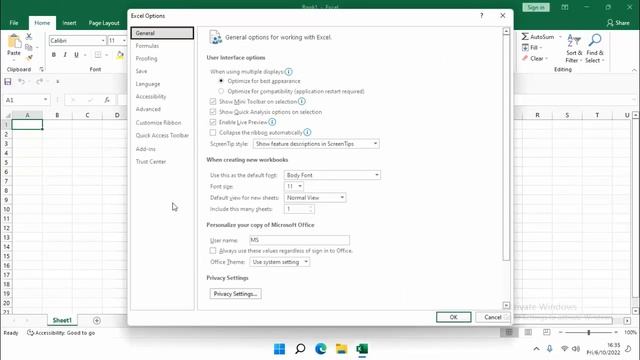Open Windows Start menu

click(x=280, y=349)
